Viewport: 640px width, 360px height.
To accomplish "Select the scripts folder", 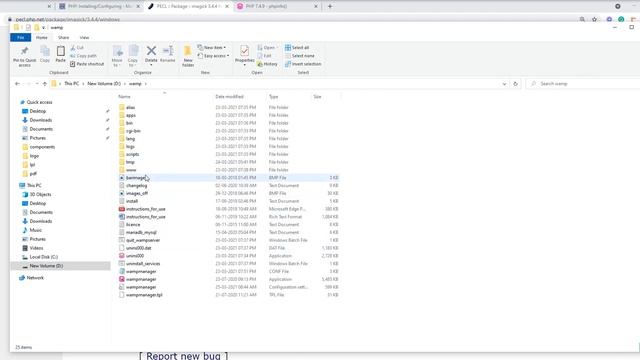I will [x=132, y=154].
